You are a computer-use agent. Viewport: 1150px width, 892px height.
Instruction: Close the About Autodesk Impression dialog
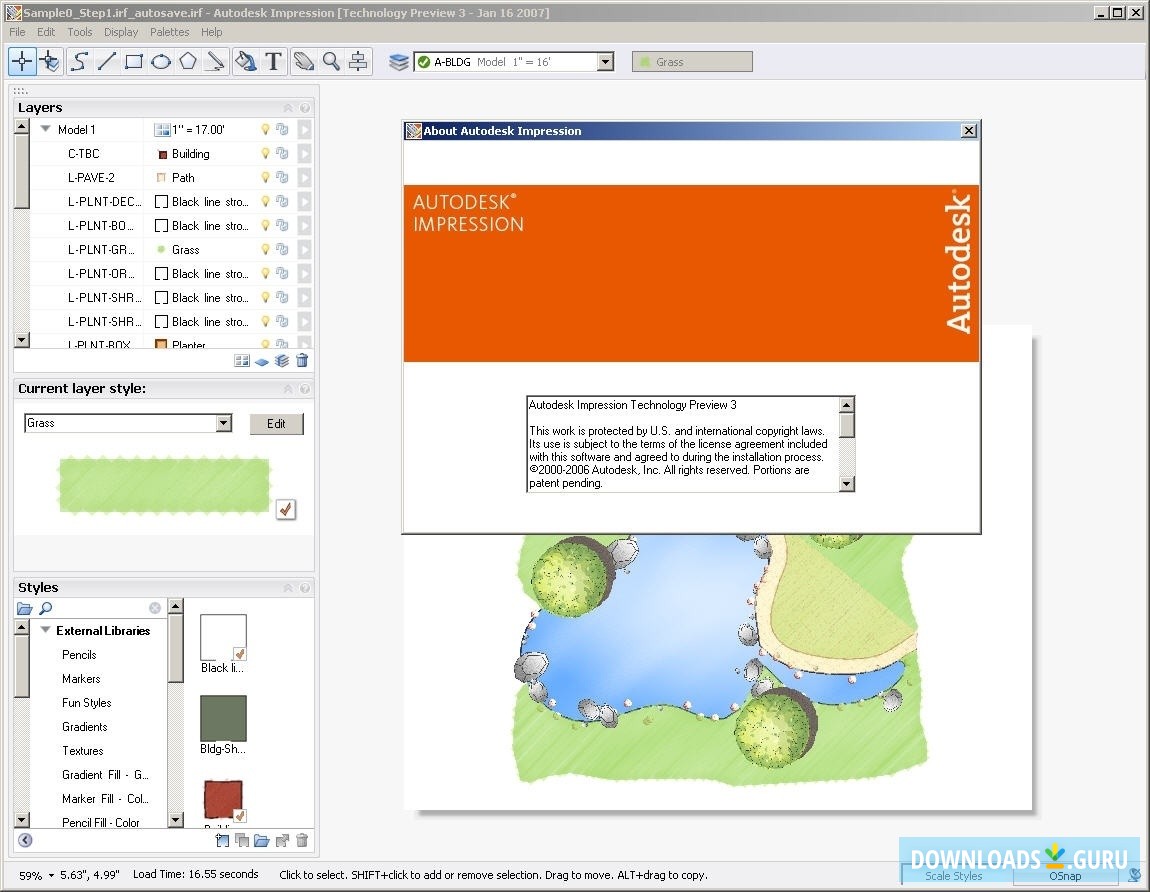pos(969,131)
